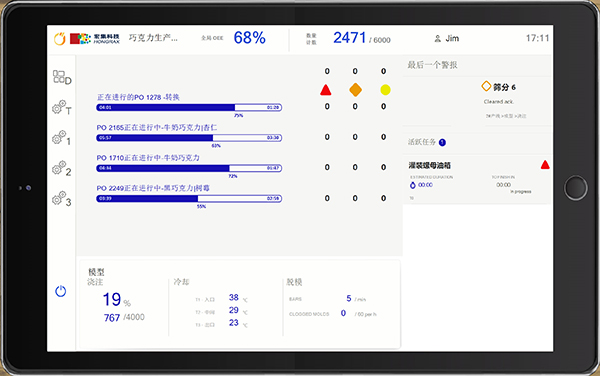Click the yellow circle status icon
The image size is (600, 376).
tap(385, 90)
